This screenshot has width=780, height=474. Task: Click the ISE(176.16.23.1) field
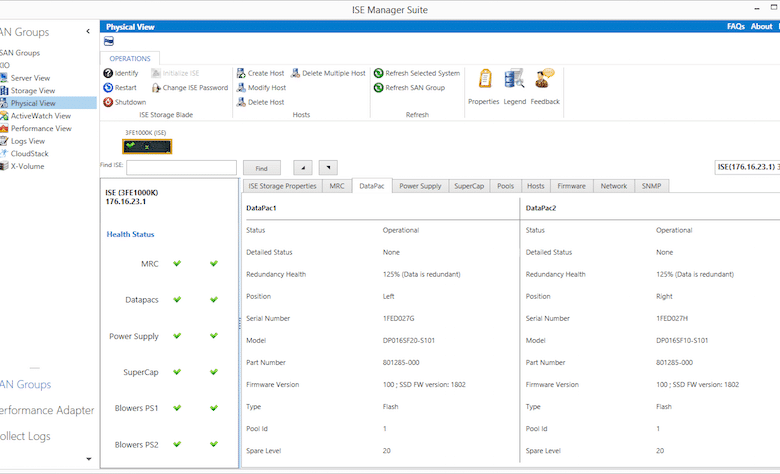748,167
